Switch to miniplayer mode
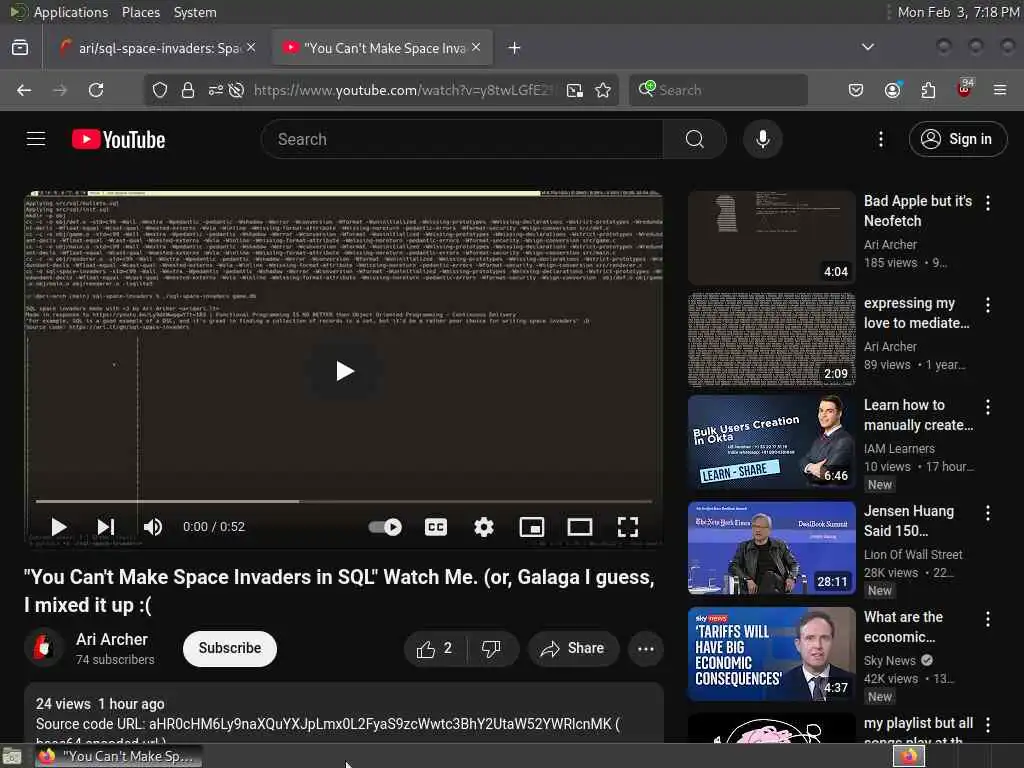The width and height of the screenshot is (1024, 768). tap(532, 526)
